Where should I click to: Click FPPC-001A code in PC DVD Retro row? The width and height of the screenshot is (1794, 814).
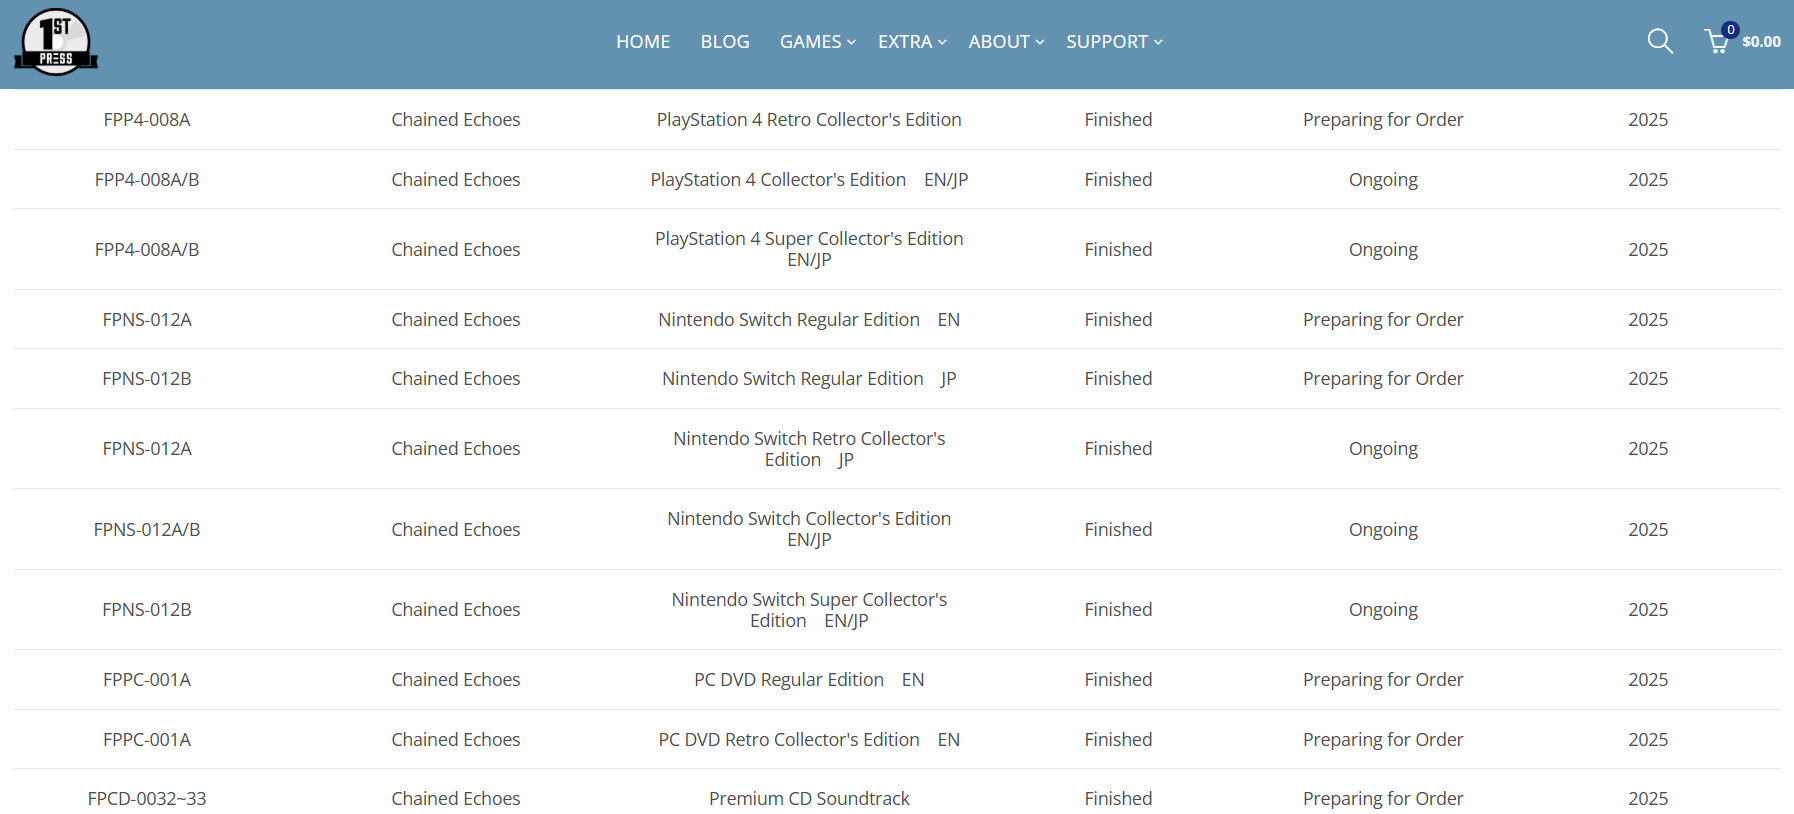click(147, 740)
